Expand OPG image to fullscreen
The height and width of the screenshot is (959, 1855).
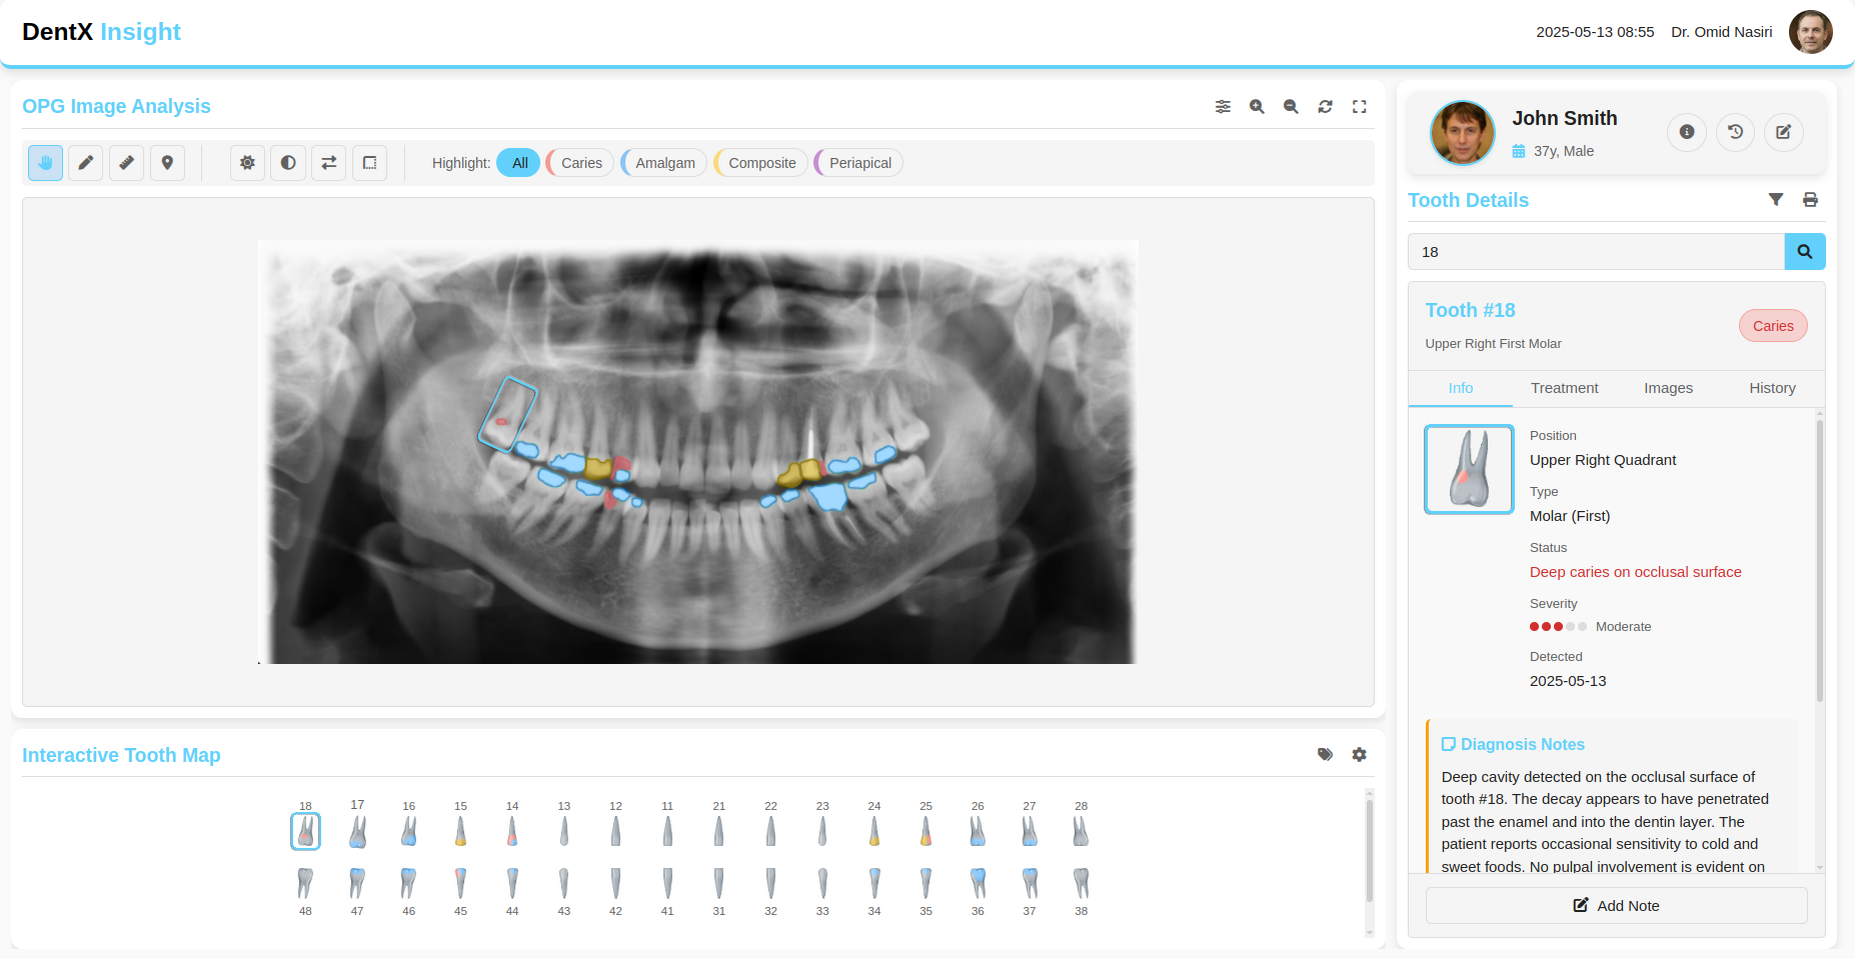[x=1359, y=107]
